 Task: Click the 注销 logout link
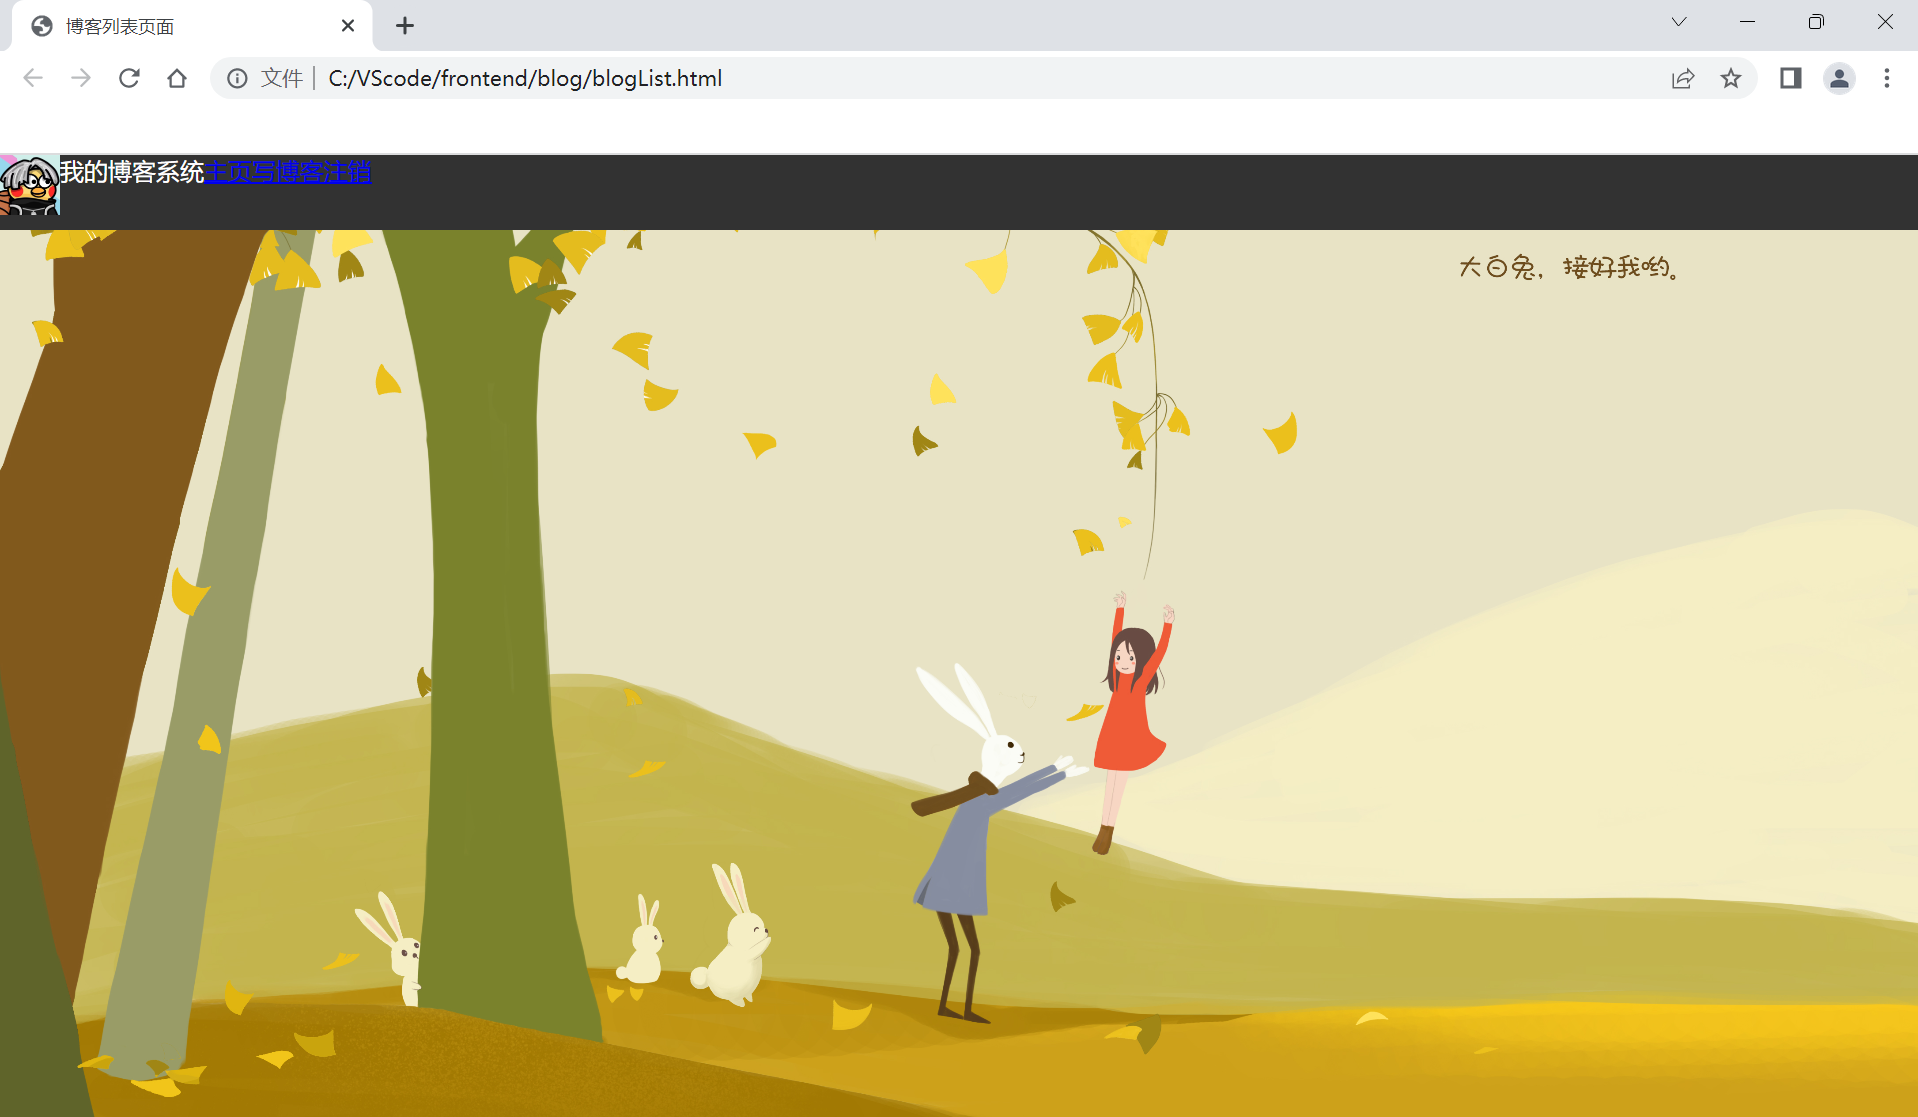pyautogui.click(x=348, y=172)
